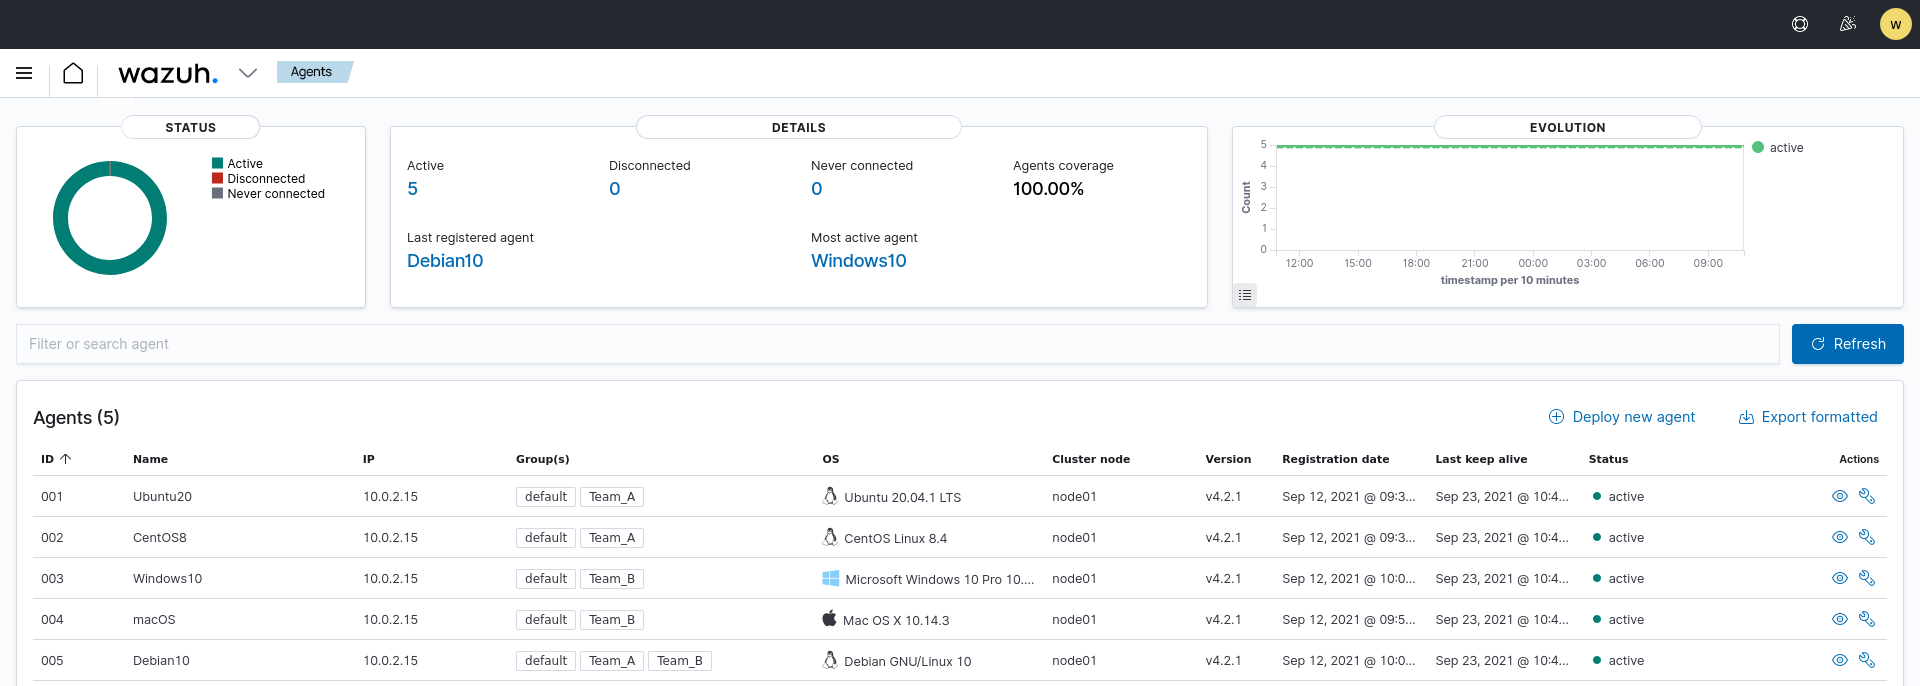Open the newsfeed celebration icon
Screen dimensions: 1920x686
[1848, 24]
